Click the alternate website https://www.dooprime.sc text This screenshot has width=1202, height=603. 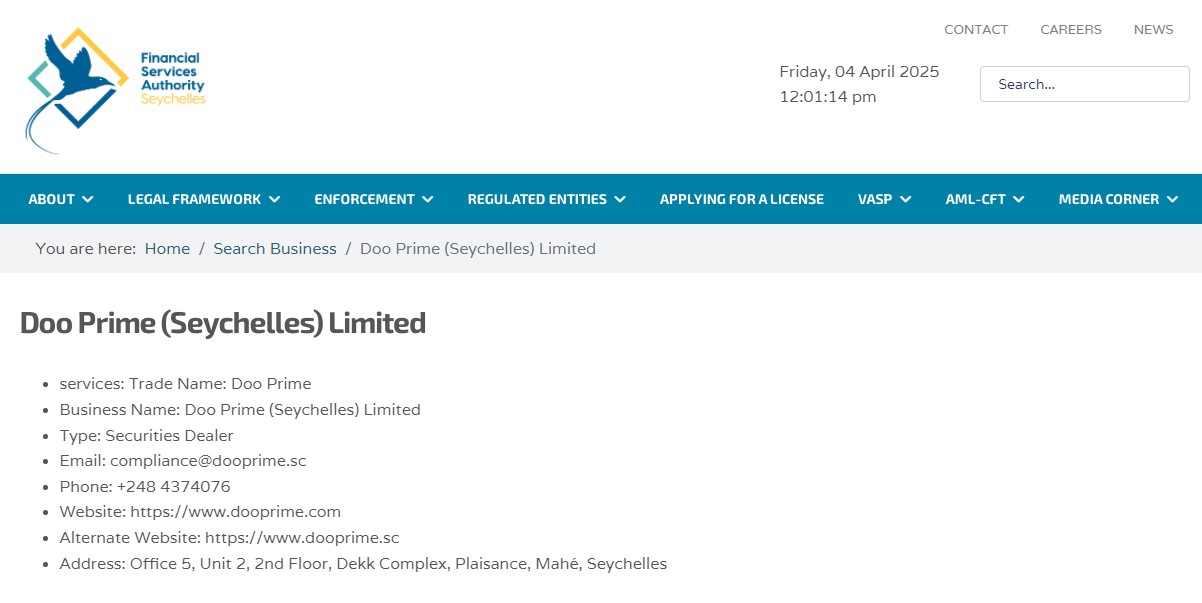(x=302, y=538)
